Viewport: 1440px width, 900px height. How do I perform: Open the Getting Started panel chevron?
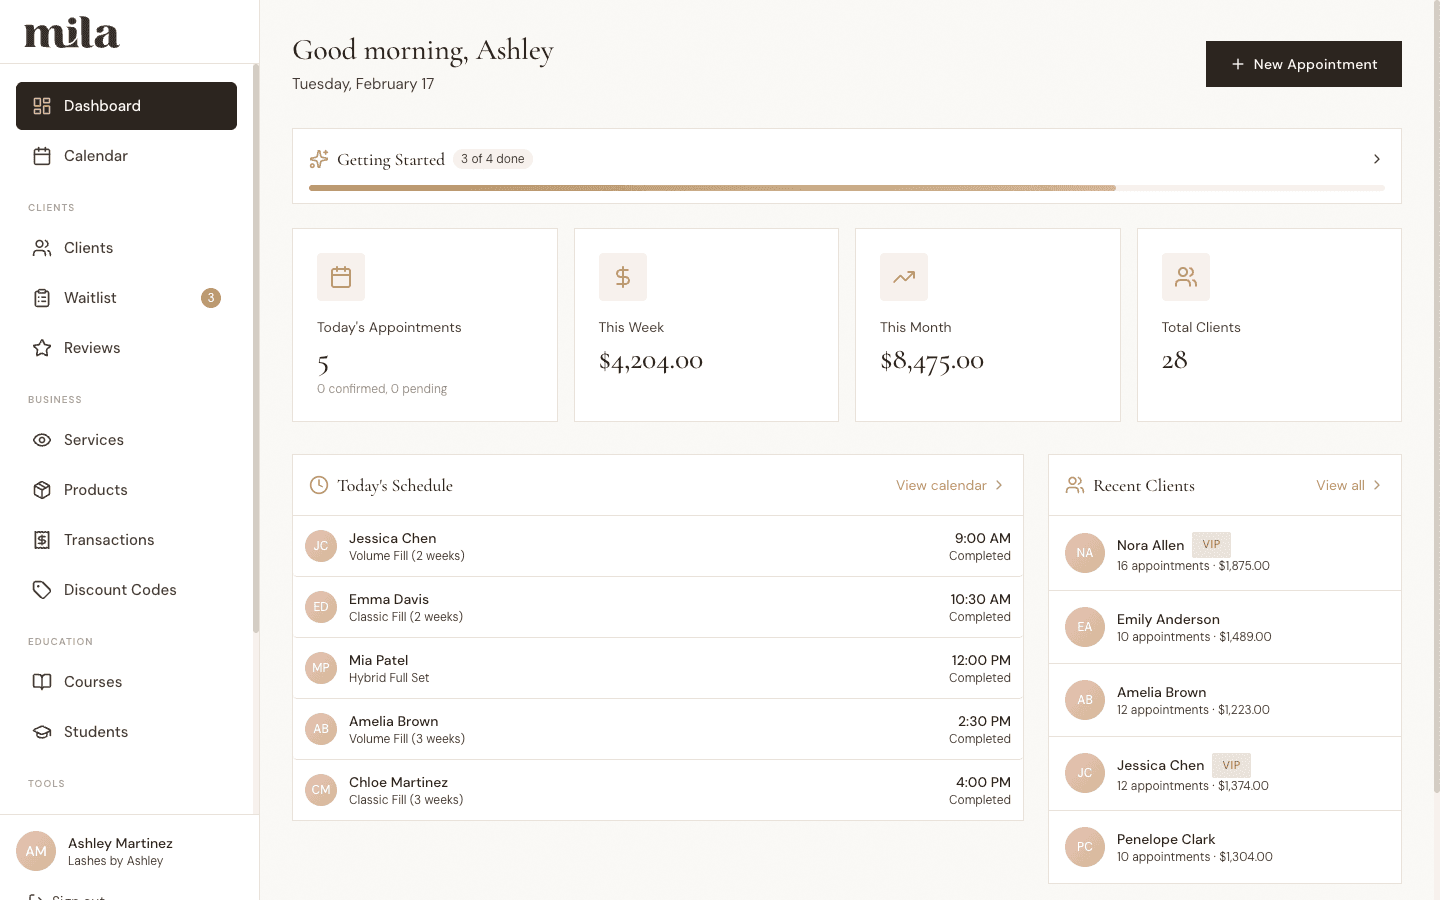[1377, 159]
